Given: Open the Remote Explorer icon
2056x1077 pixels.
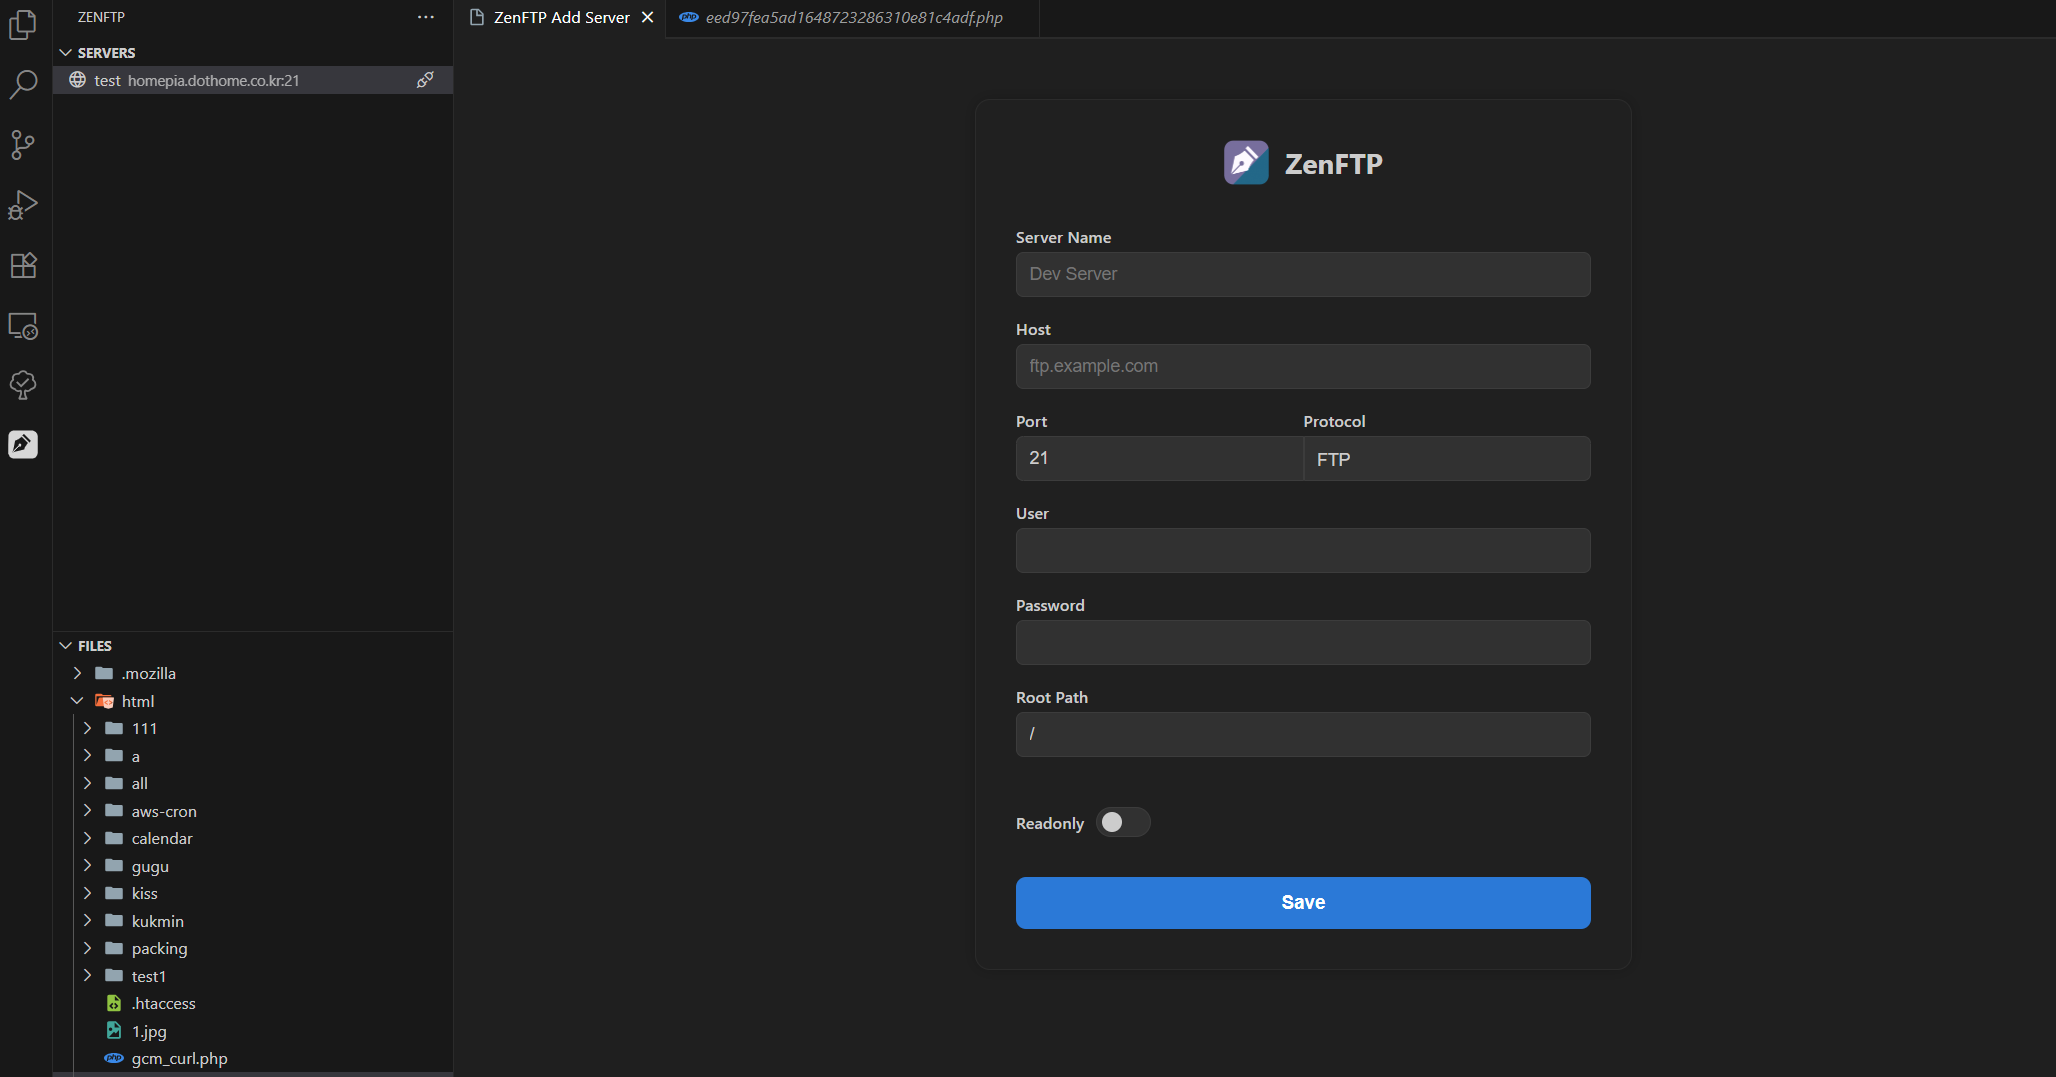Looking at the screenshot, I should tap(23, 325).
